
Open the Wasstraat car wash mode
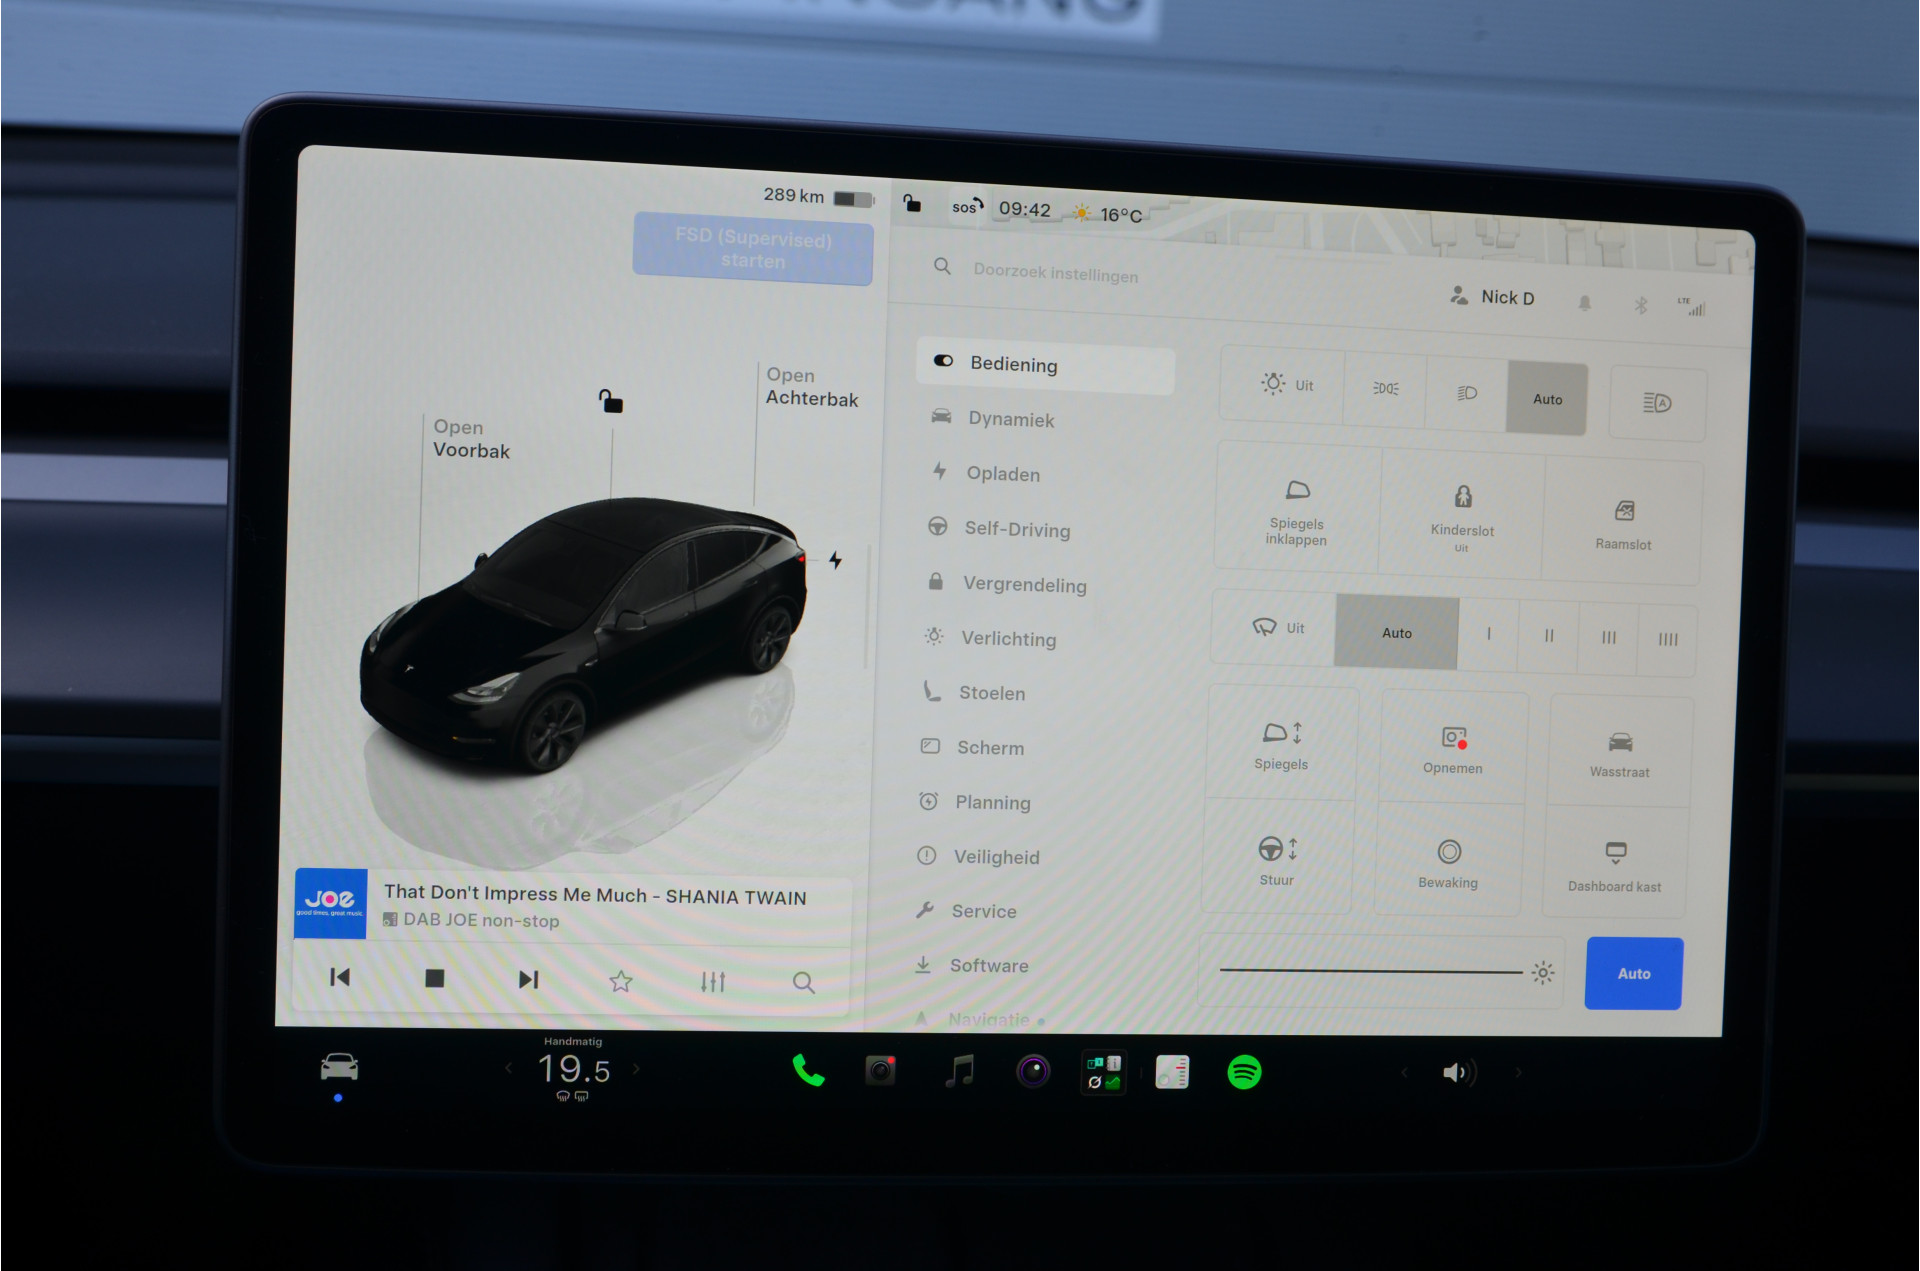pos(1620,753)
